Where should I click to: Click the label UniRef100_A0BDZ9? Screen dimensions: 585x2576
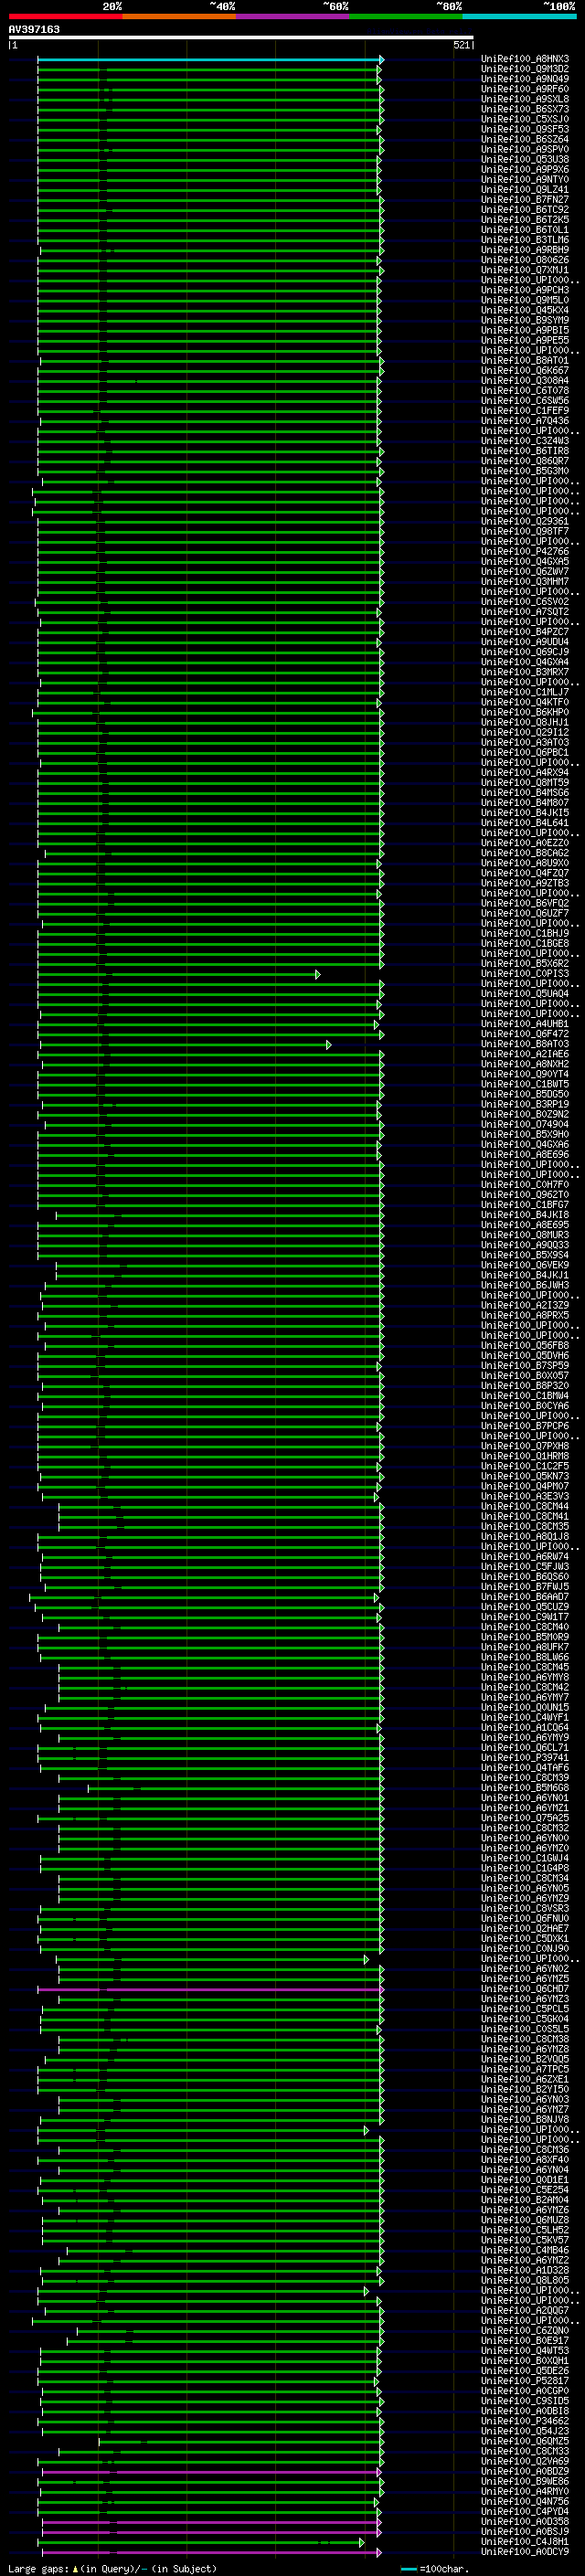pos(525,2469)
